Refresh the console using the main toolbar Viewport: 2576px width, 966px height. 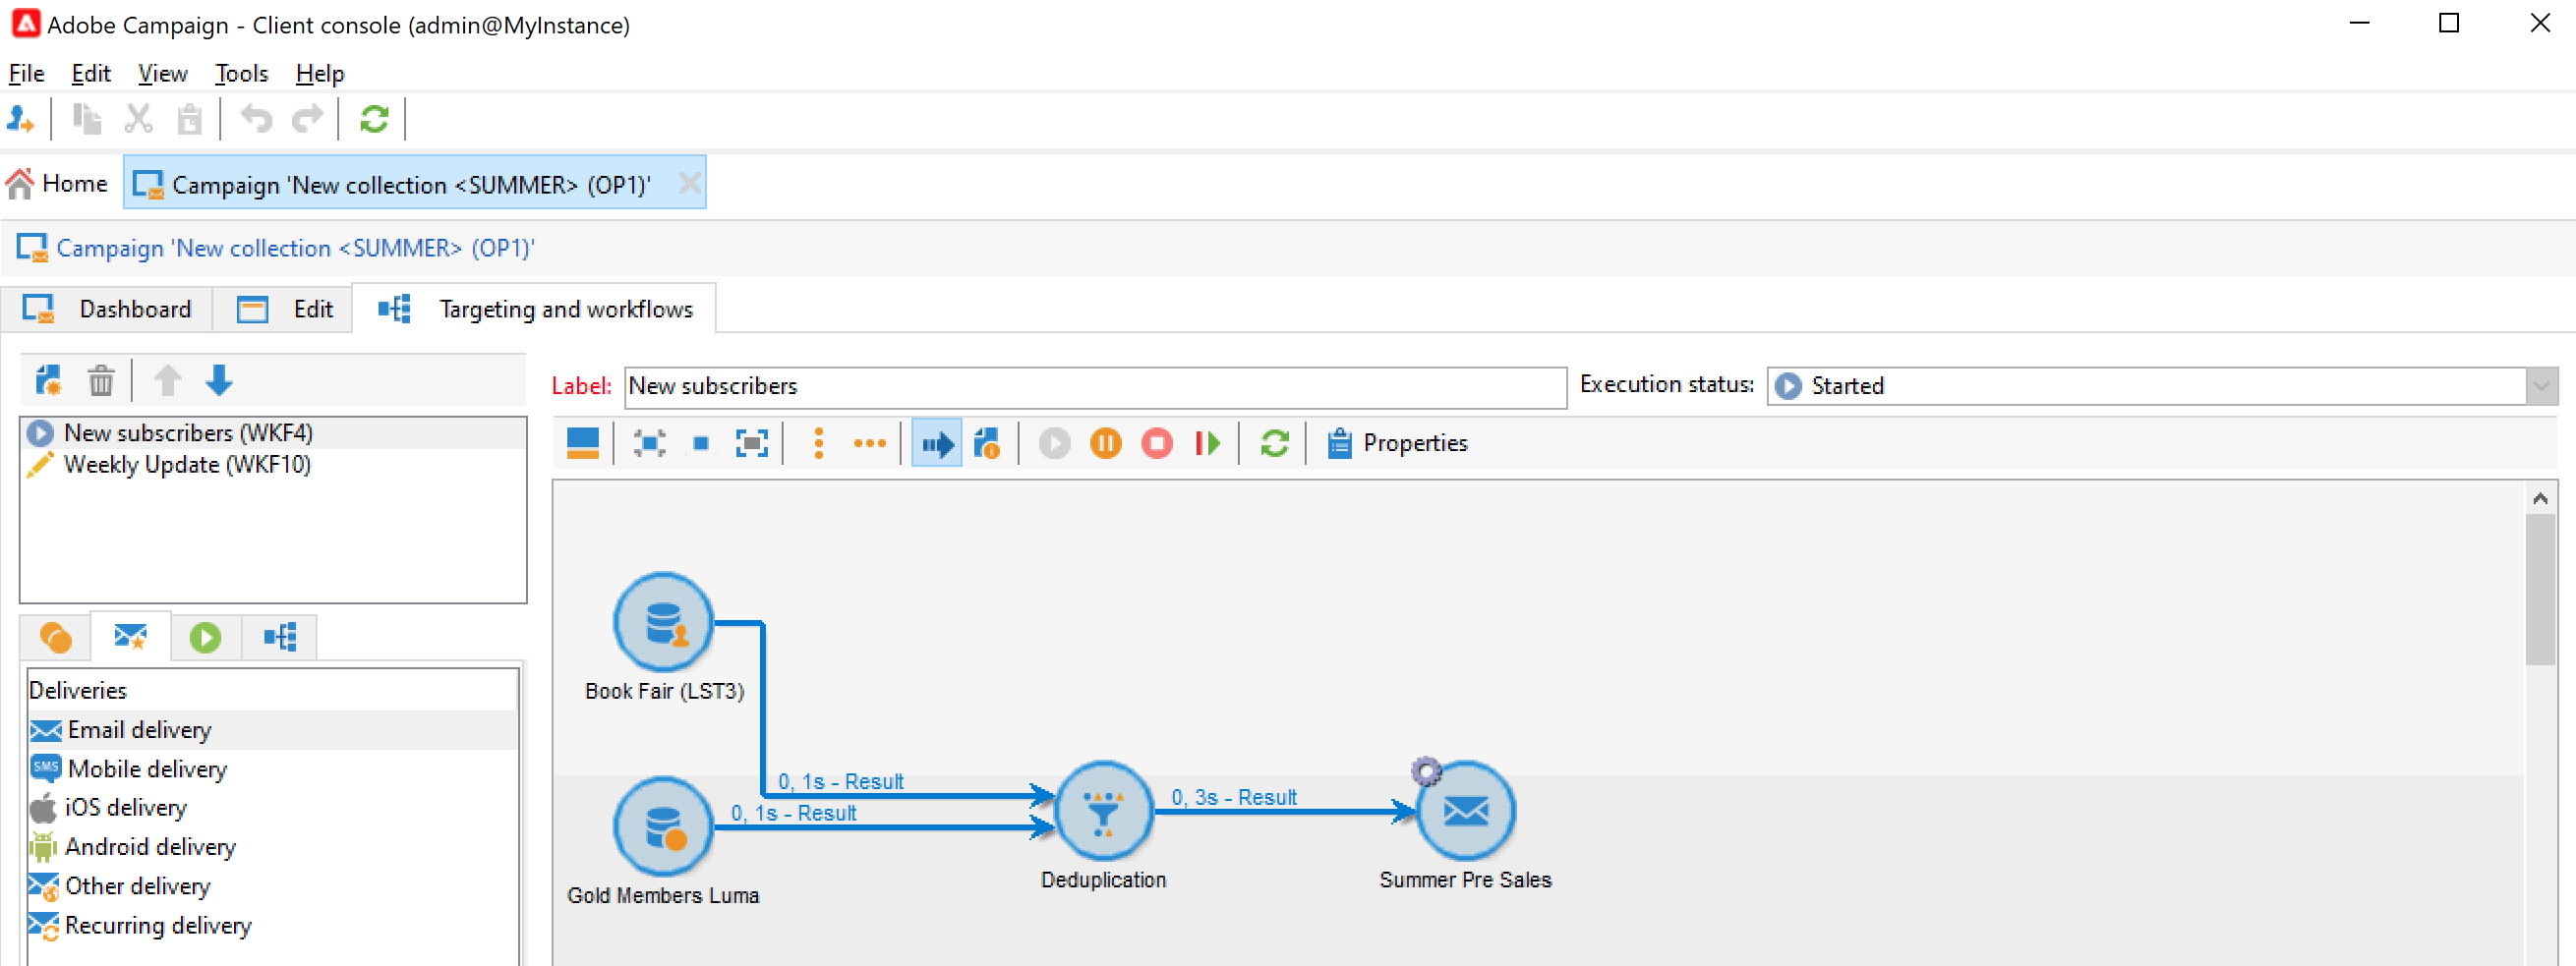(x=374, y=120)
